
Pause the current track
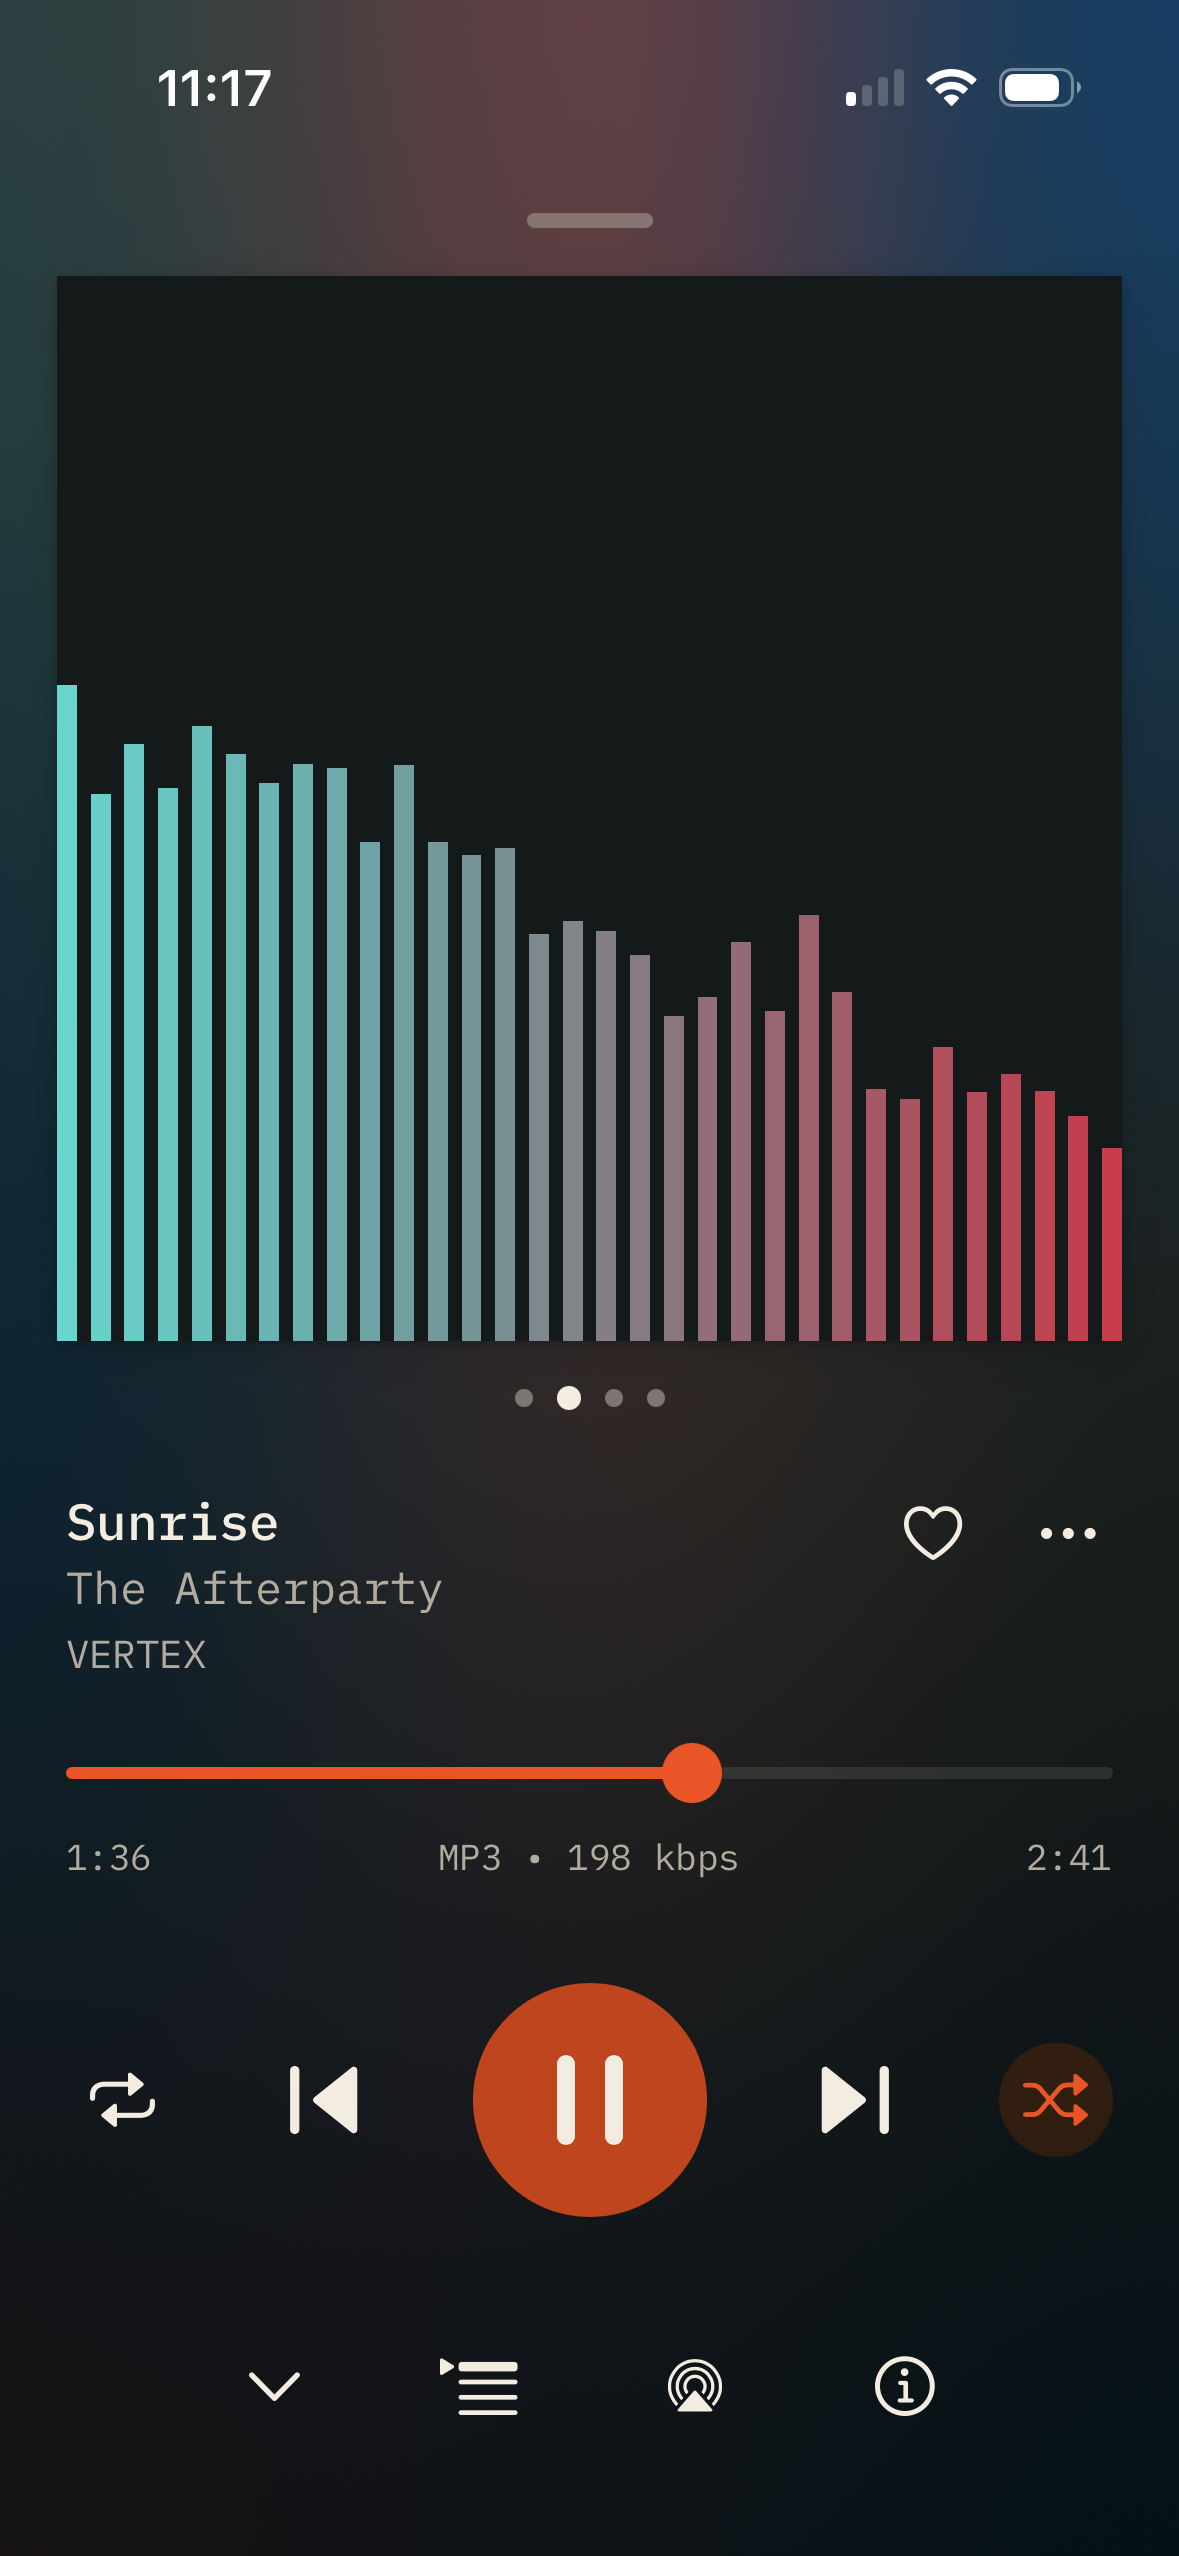589,2099
